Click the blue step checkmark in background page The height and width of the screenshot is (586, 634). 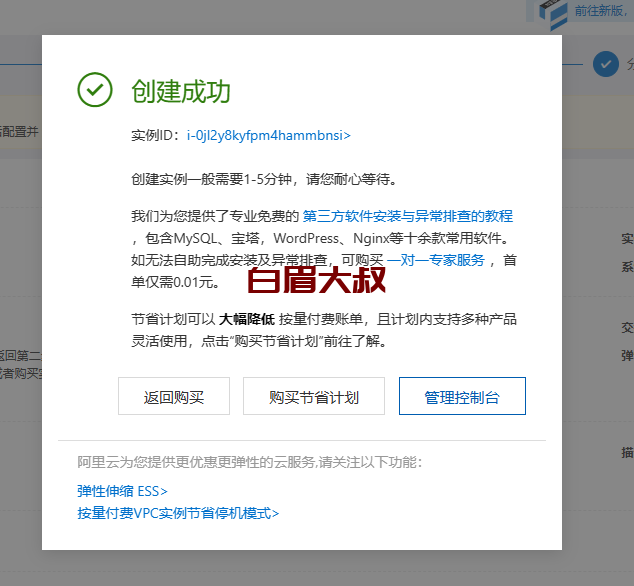(606, 64)
